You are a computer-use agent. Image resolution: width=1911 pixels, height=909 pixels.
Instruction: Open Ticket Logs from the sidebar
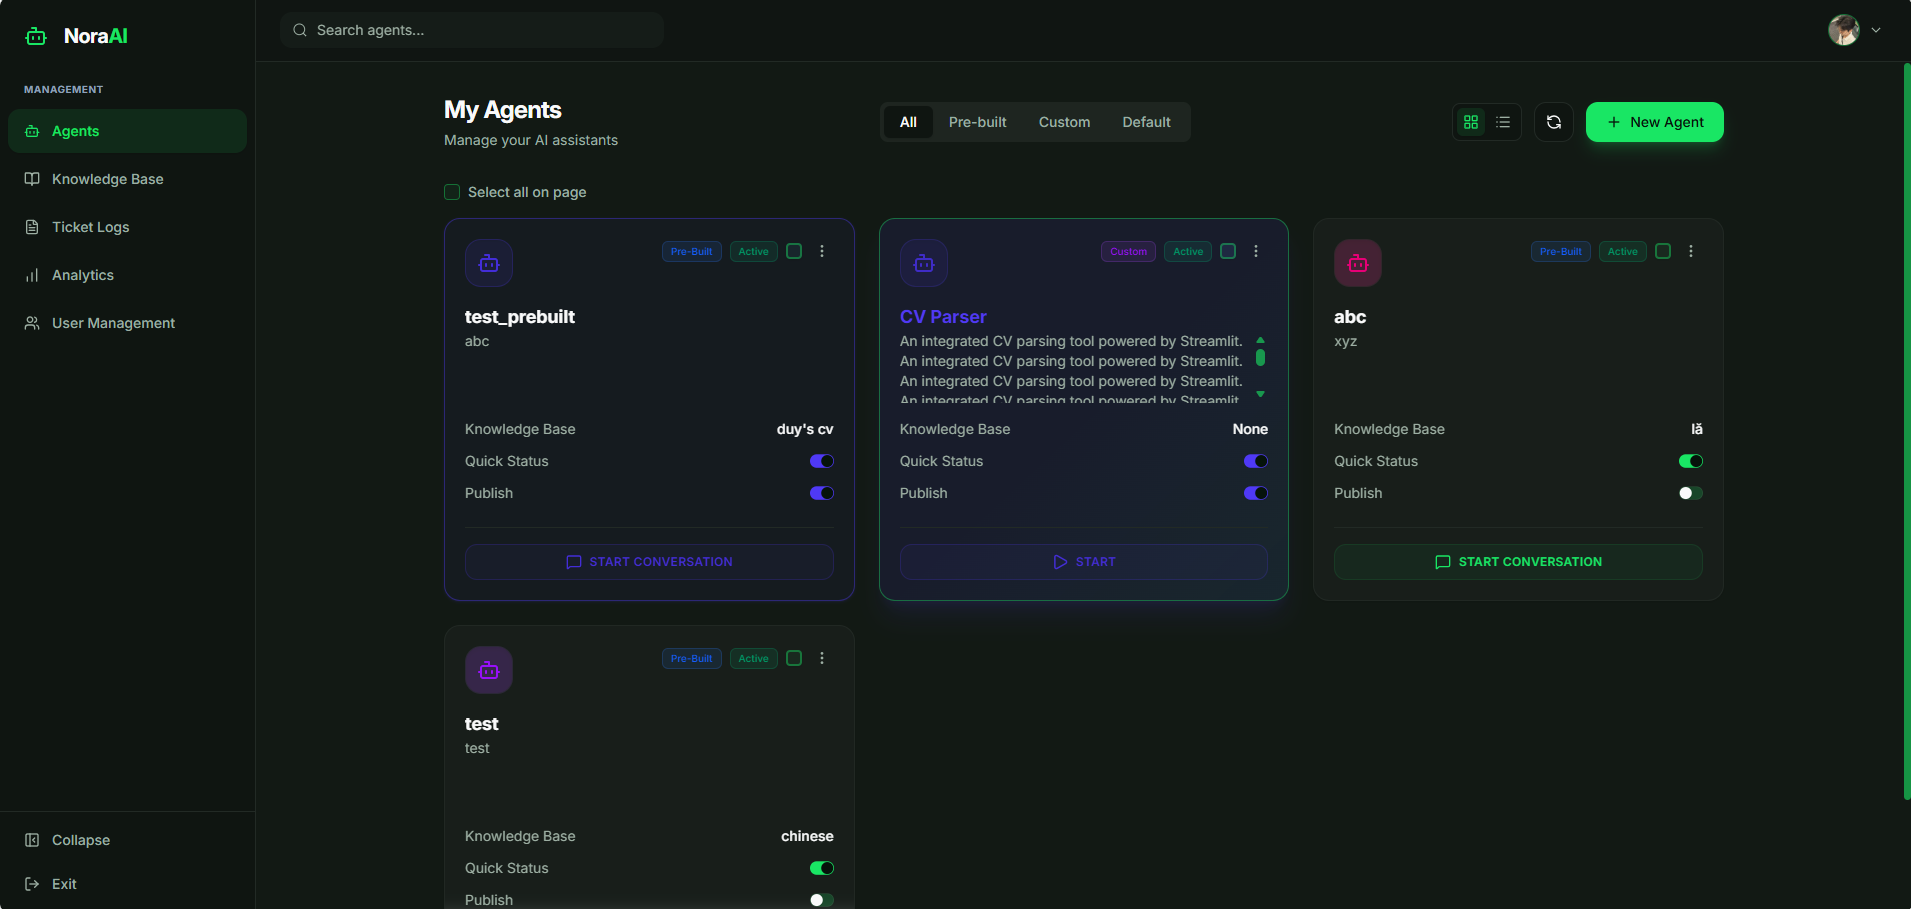[90, 227]
